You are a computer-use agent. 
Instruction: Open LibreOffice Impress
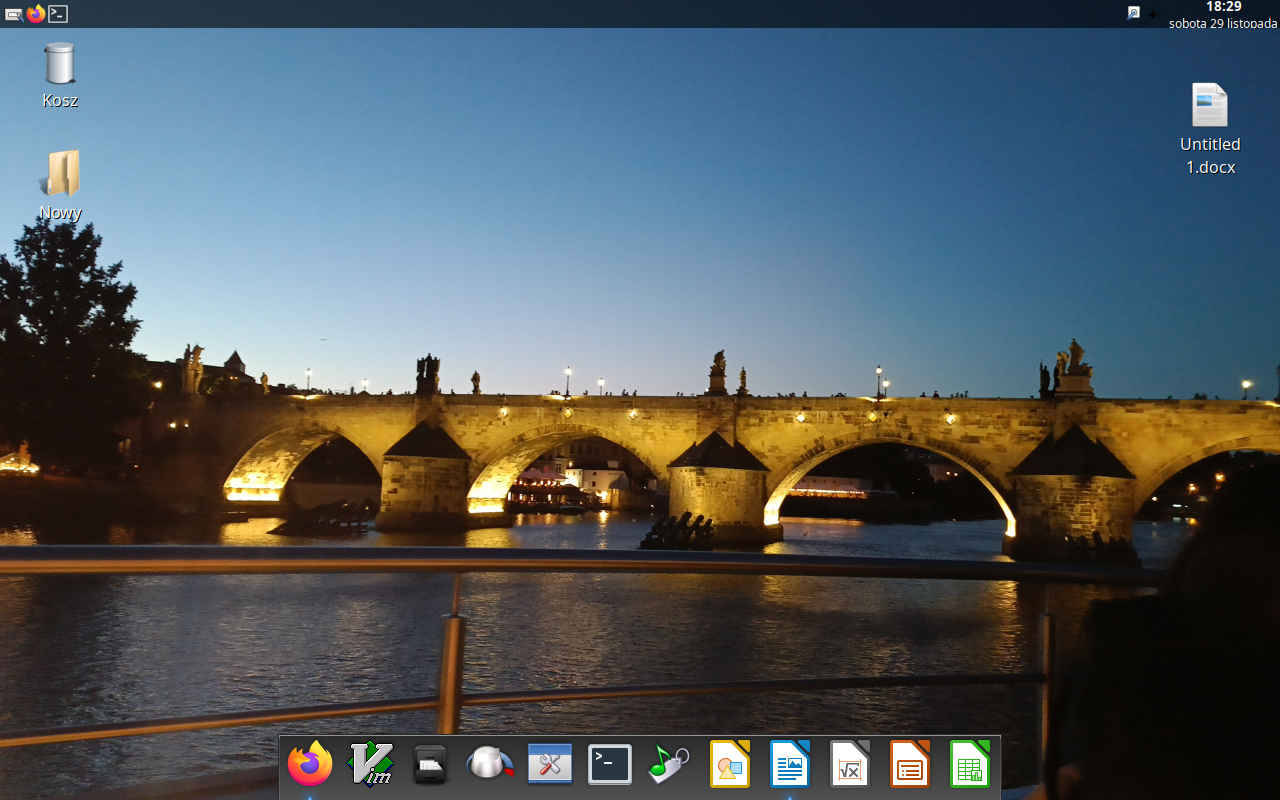[x=909, y=764]
